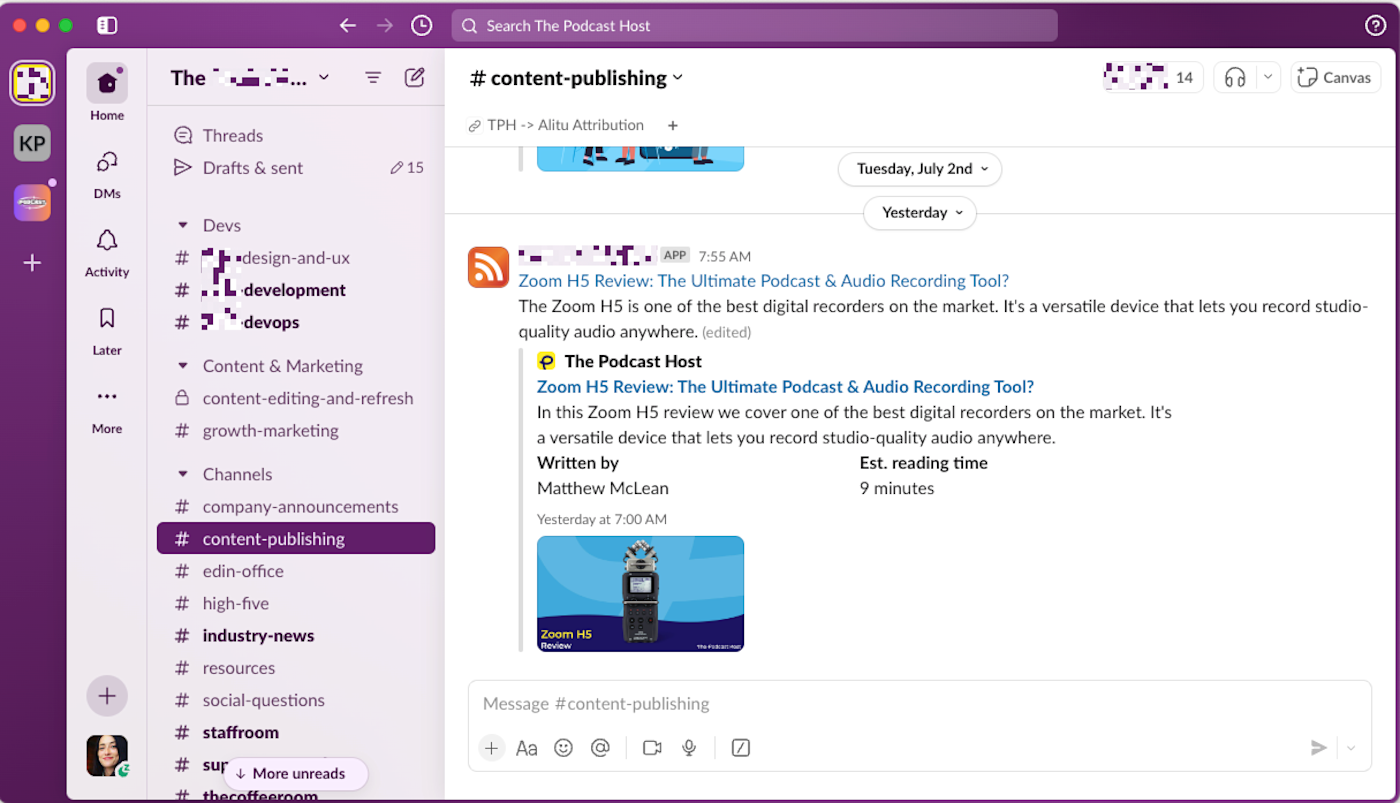Open the history clock icon
The width and height of the screenshot is (1400, 803).
(x=422, y=26)
